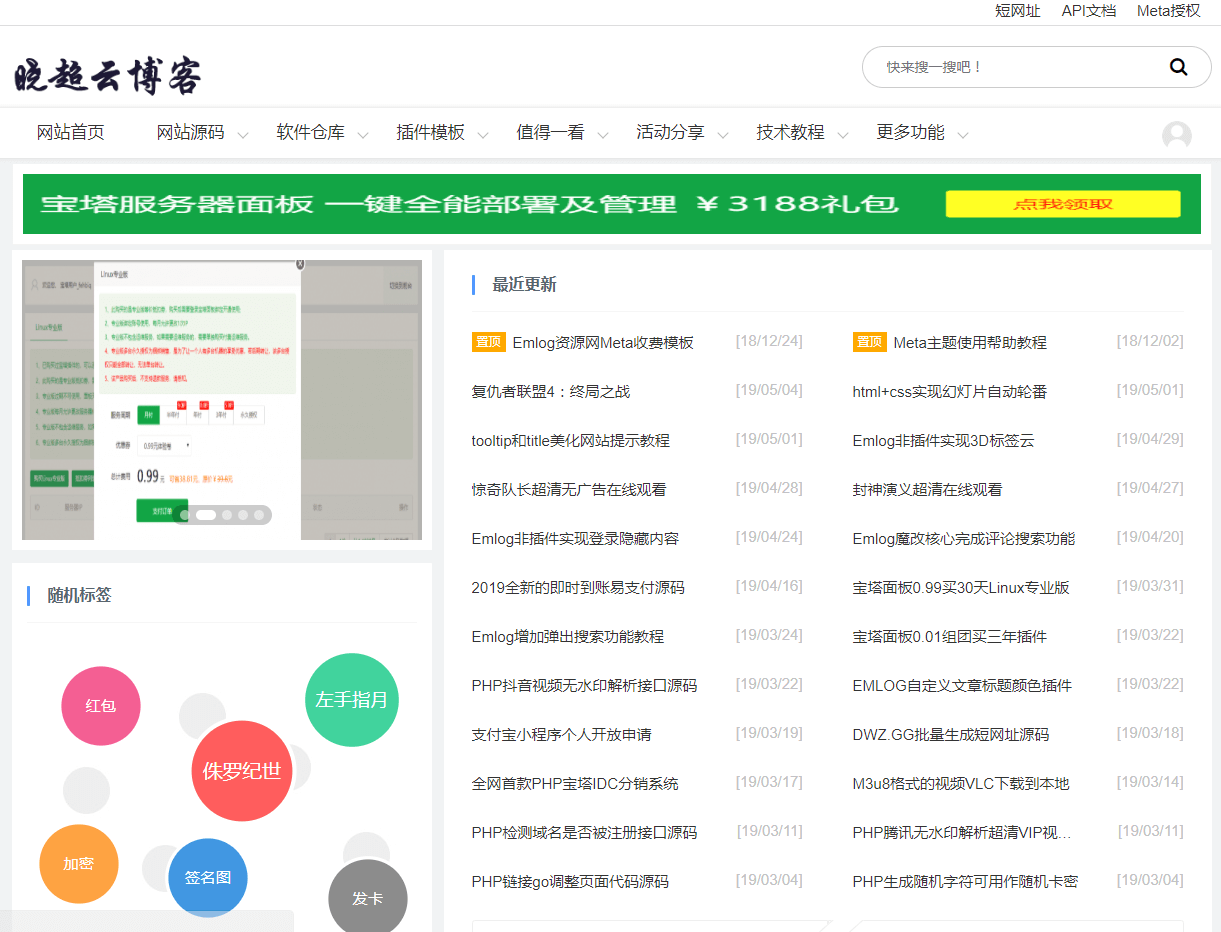Click the search magnifier icon

(1178, 67)
